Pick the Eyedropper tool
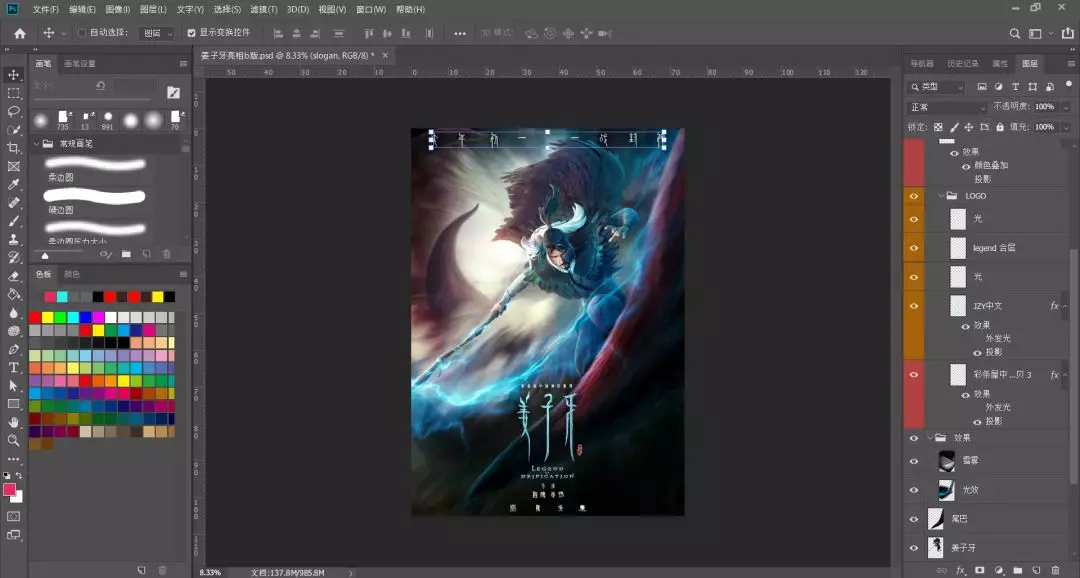Viewport: 1080px width, 578px height. click(x=14, y=184)
